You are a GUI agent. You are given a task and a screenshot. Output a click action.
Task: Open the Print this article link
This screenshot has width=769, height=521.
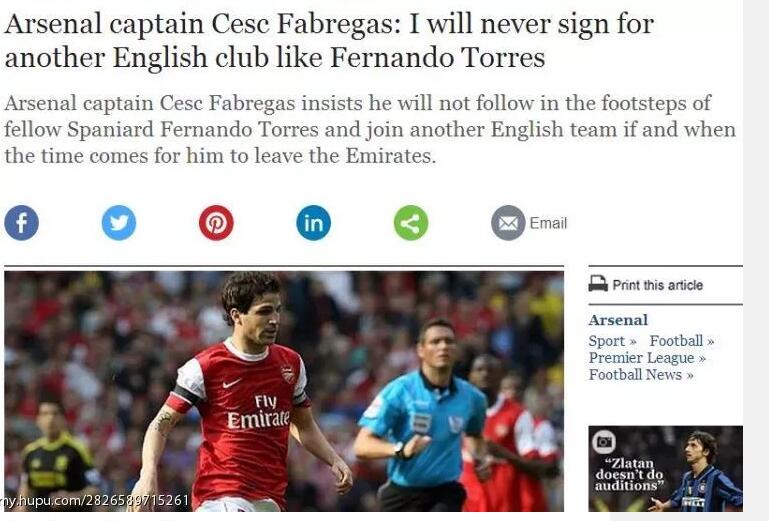[x=658, y=285]
